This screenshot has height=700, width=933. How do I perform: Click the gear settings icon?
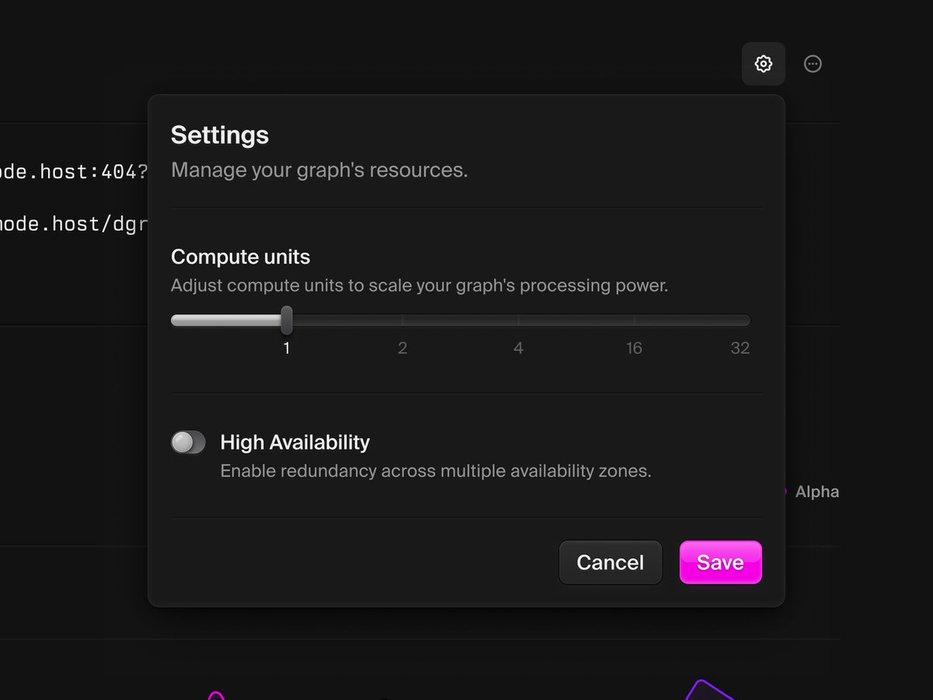[x=763, y=64]
